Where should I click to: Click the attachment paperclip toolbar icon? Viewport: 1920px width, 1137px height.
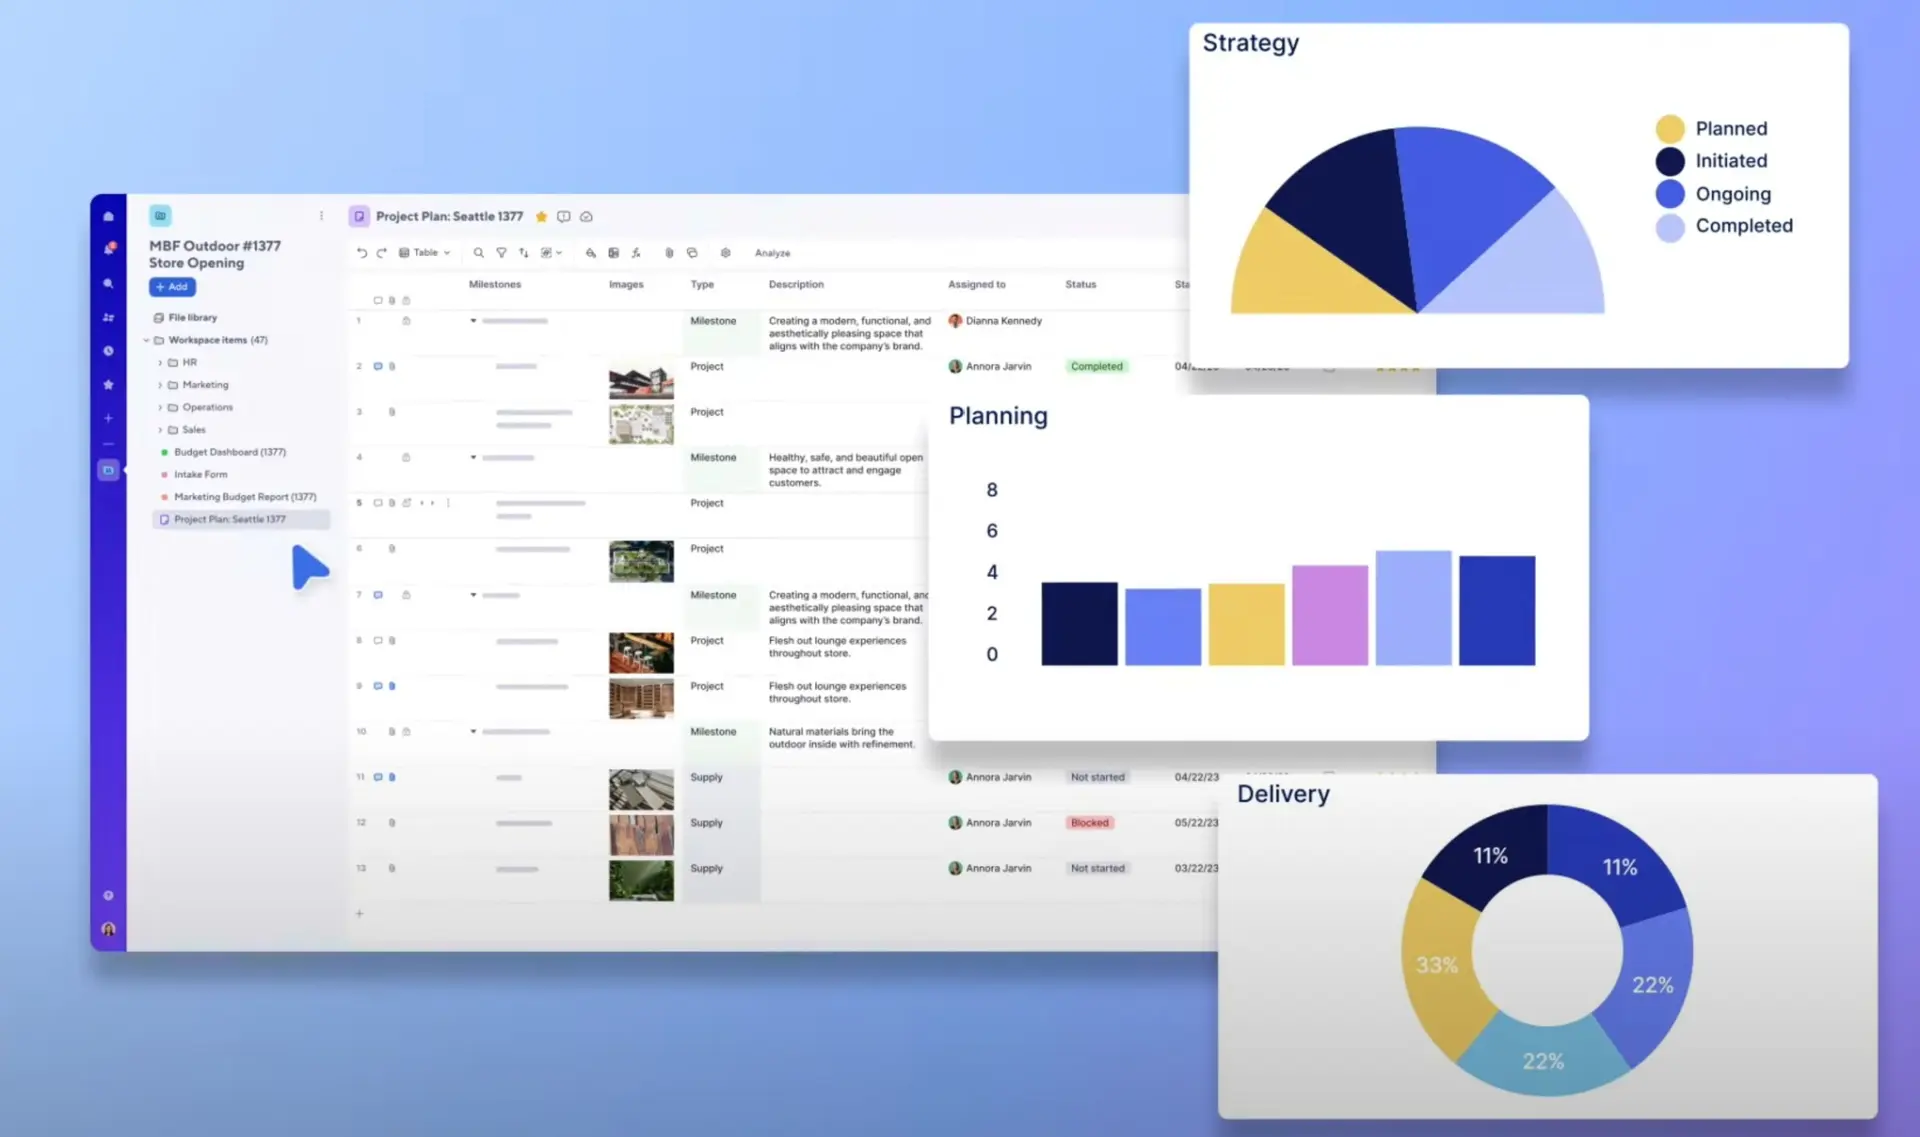pyautogui.click(x=669, y=253)
